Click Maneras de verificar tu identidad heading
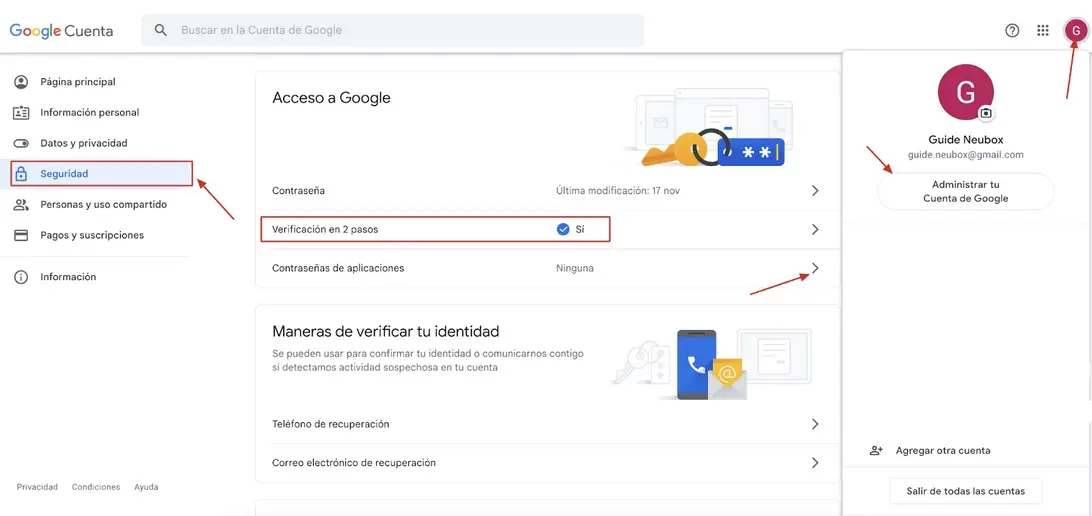 tap(386, 331)
